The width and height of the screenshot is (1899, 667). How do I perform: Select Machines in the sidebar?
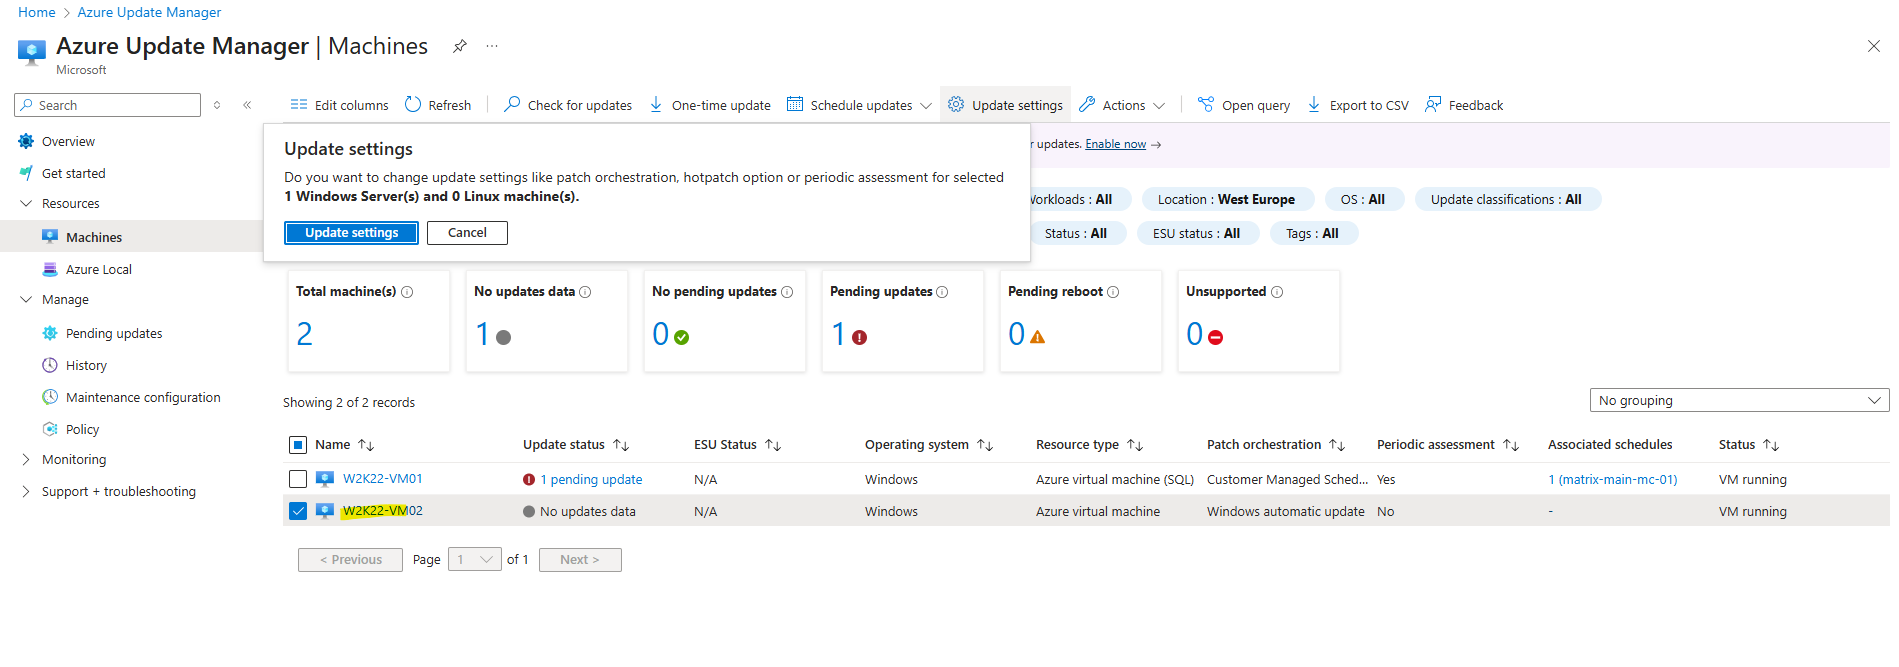(131, 237)
